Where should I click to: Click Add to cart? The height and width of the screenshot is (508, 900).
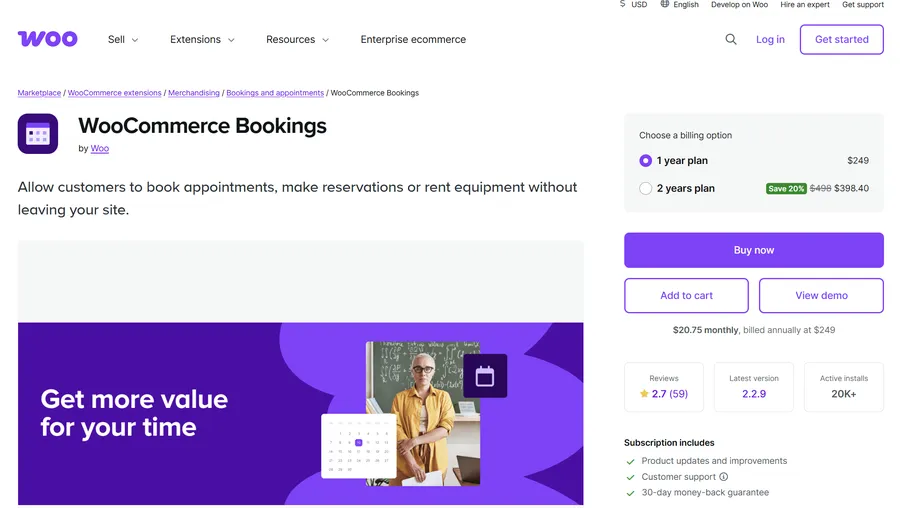[x=686, y=296]
